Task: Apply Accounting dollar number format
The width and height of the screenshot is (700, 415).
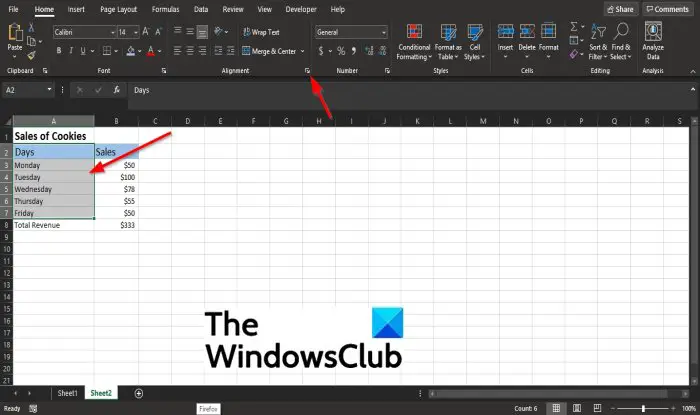Action: pos(321,51)
